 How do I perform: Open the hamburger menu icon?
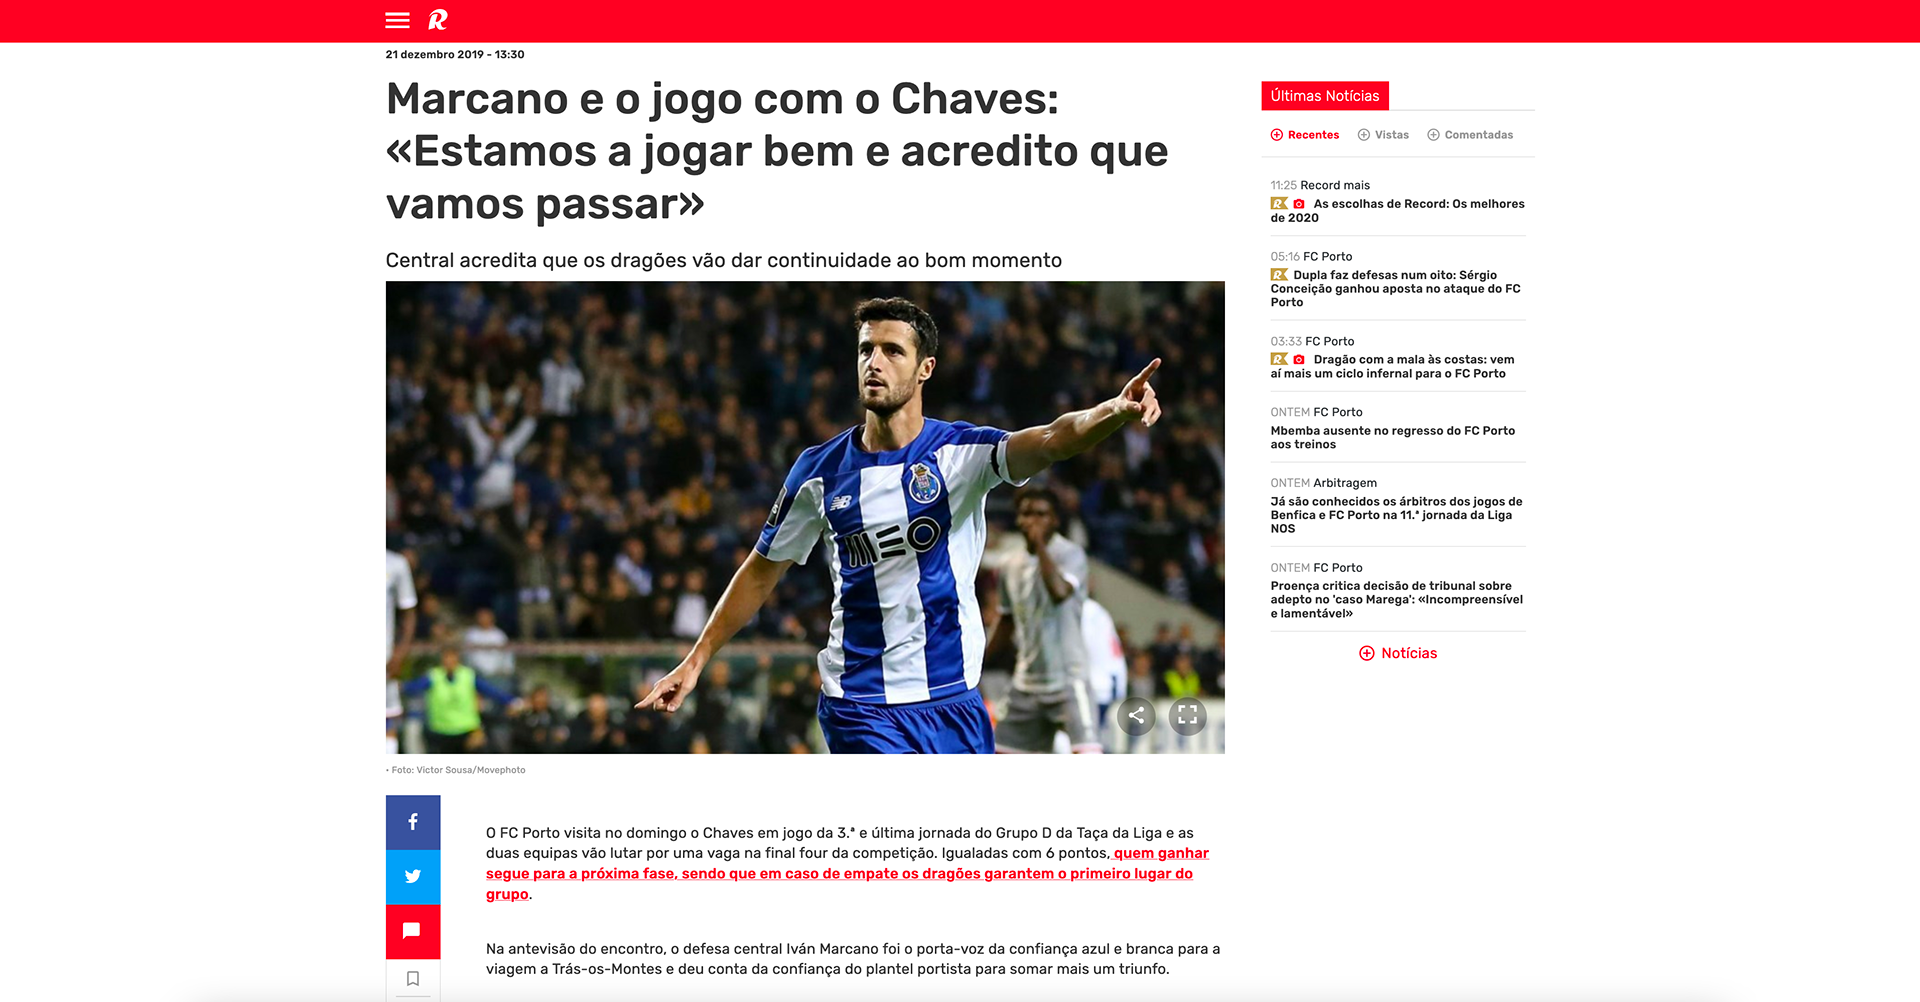(x=397, y=20)
